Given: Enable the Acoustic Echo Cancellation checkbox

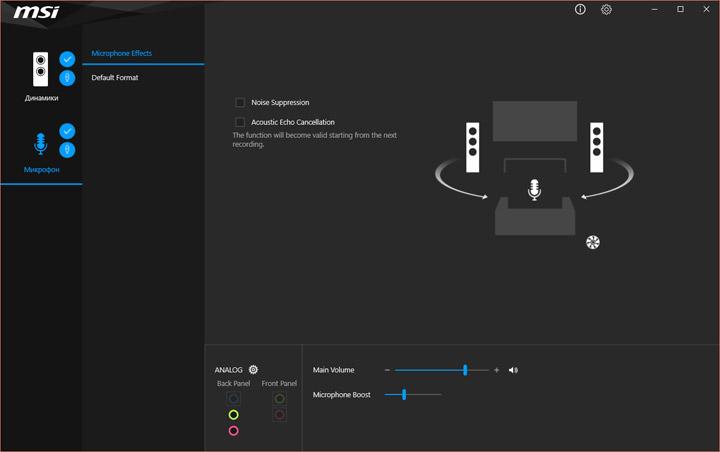Looking at the screenshot, I should click(x=240, y=122).
